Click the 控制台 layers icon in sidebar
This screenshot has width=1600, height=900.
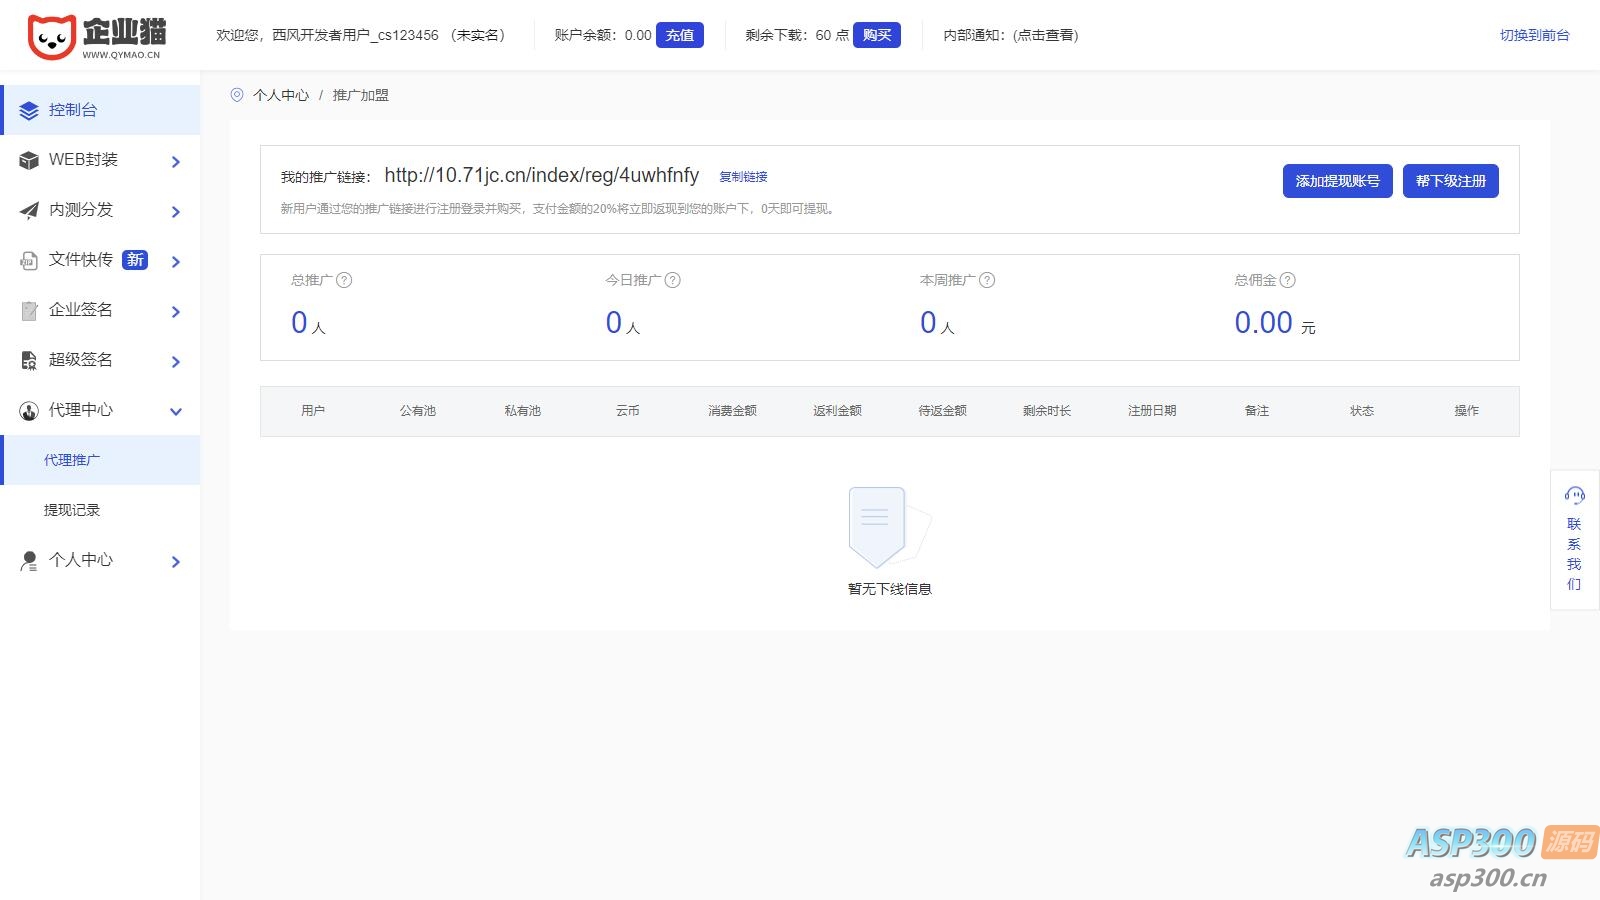[29, 110]
